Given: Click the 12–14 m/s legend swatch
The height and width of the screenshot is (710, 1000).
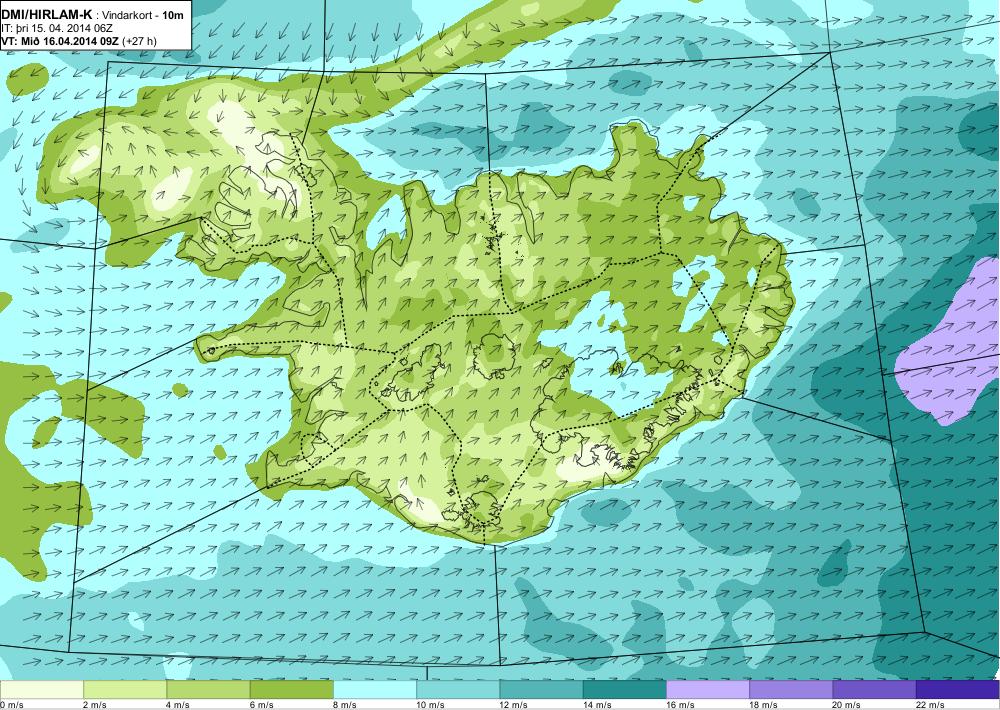Looking at the screenshot, I should point(541,690).
